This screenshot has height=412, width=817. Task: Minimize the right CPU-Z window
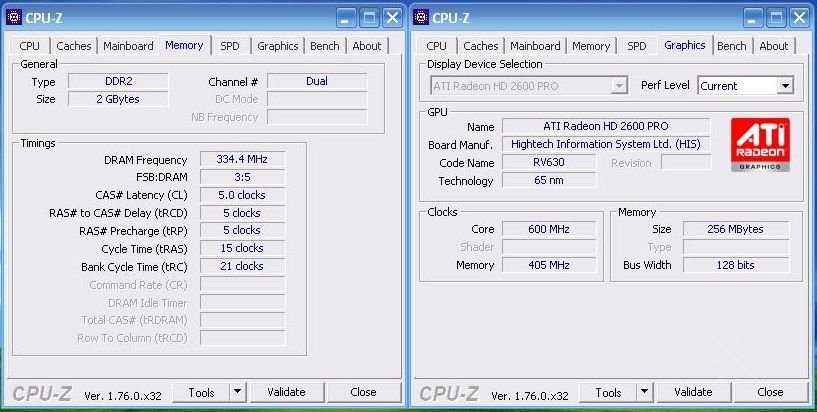tap(752, 18)
